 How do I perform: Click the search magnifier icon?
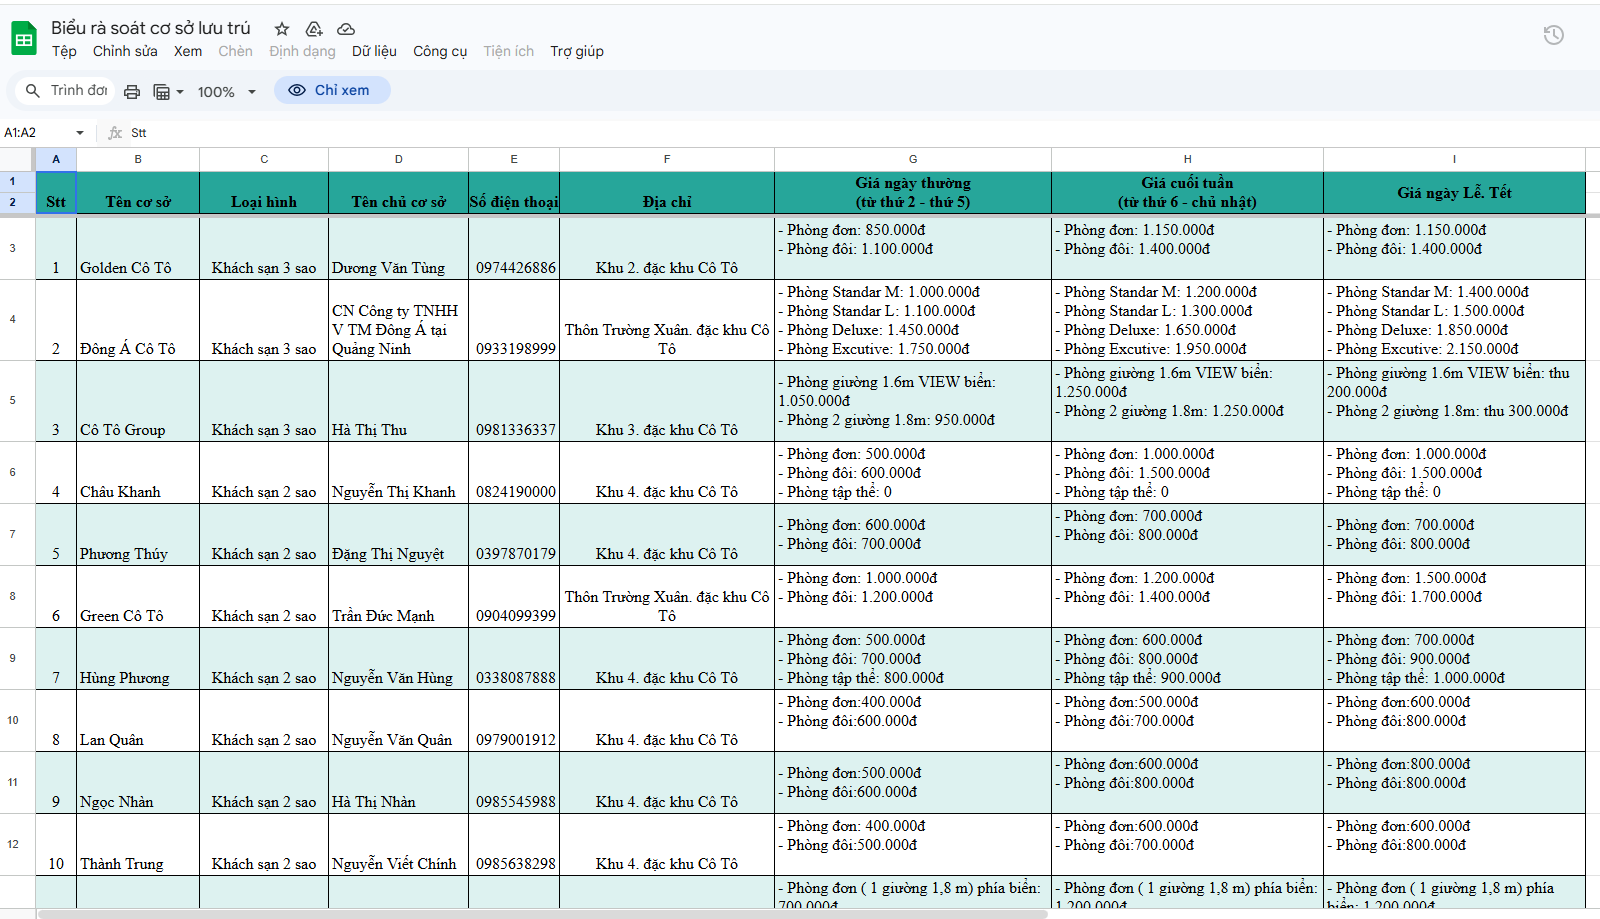click(x=33, y=91)
